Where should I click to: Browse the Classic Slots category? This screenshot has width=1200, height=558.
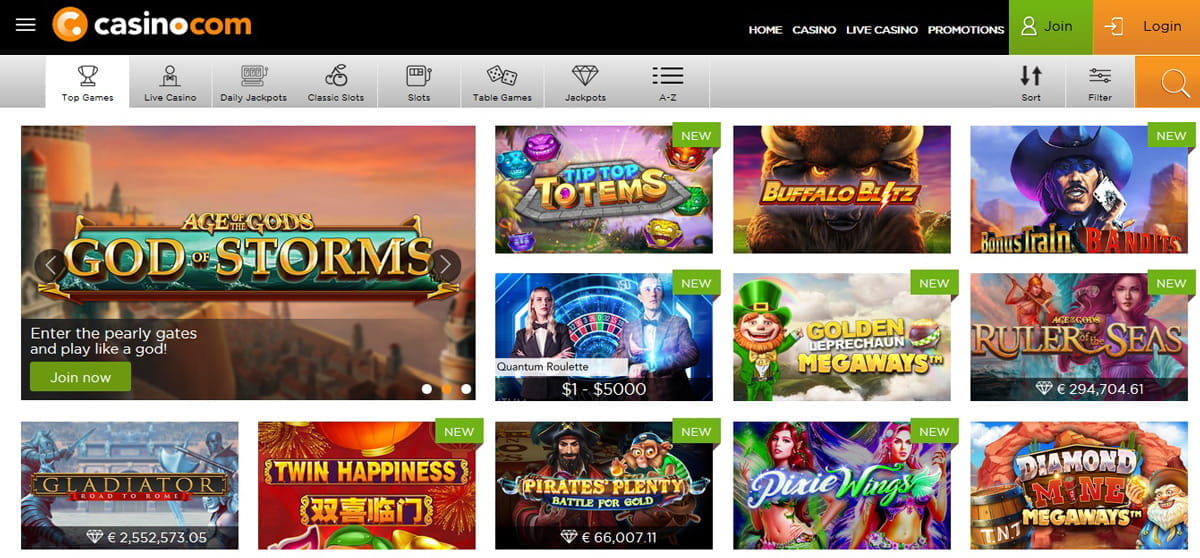[x=336, y=82]
